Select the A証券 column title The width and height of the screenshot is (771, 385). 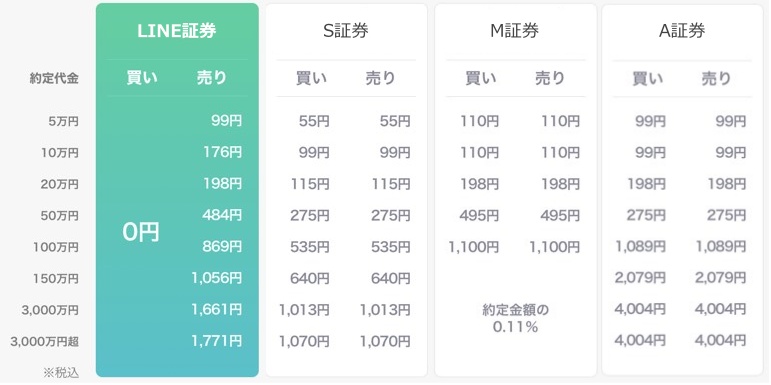682,31
